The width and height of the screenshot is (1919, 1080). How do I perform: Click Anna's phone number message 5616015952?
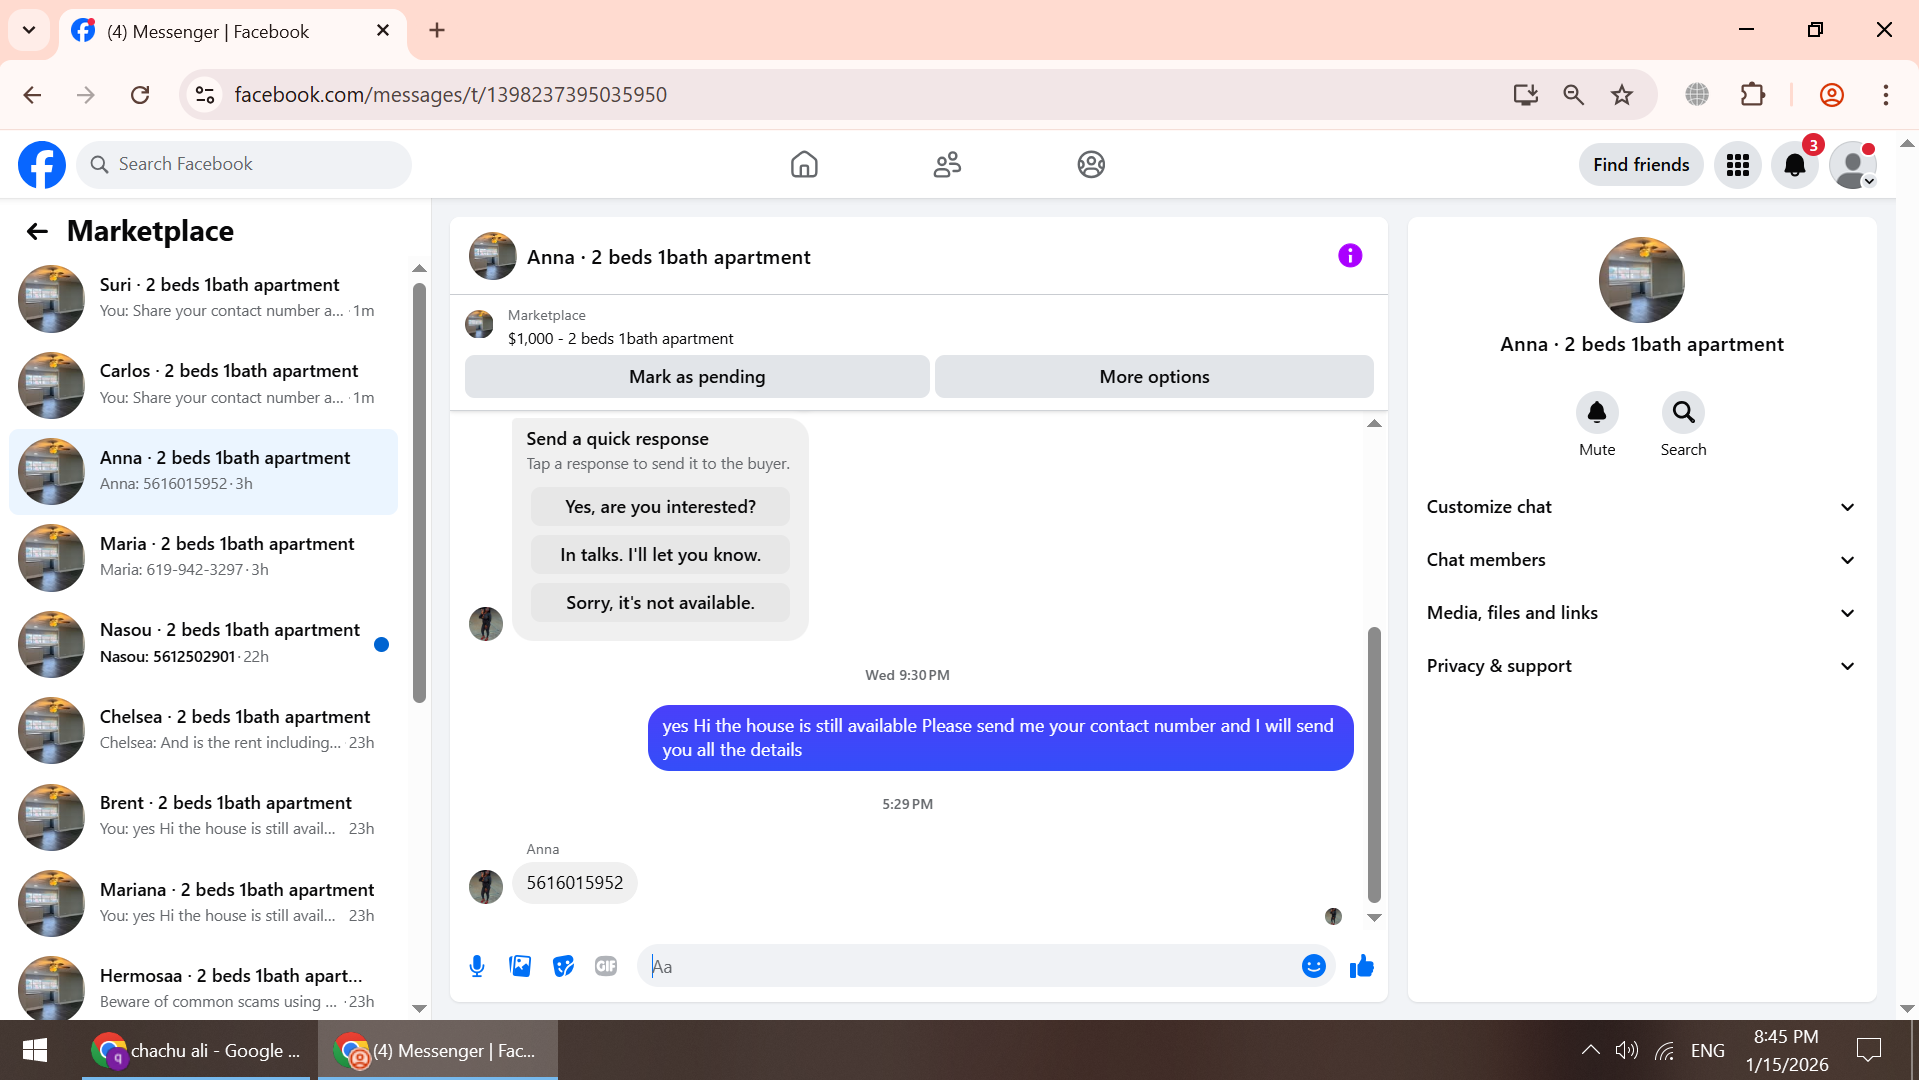coord(575,883)
